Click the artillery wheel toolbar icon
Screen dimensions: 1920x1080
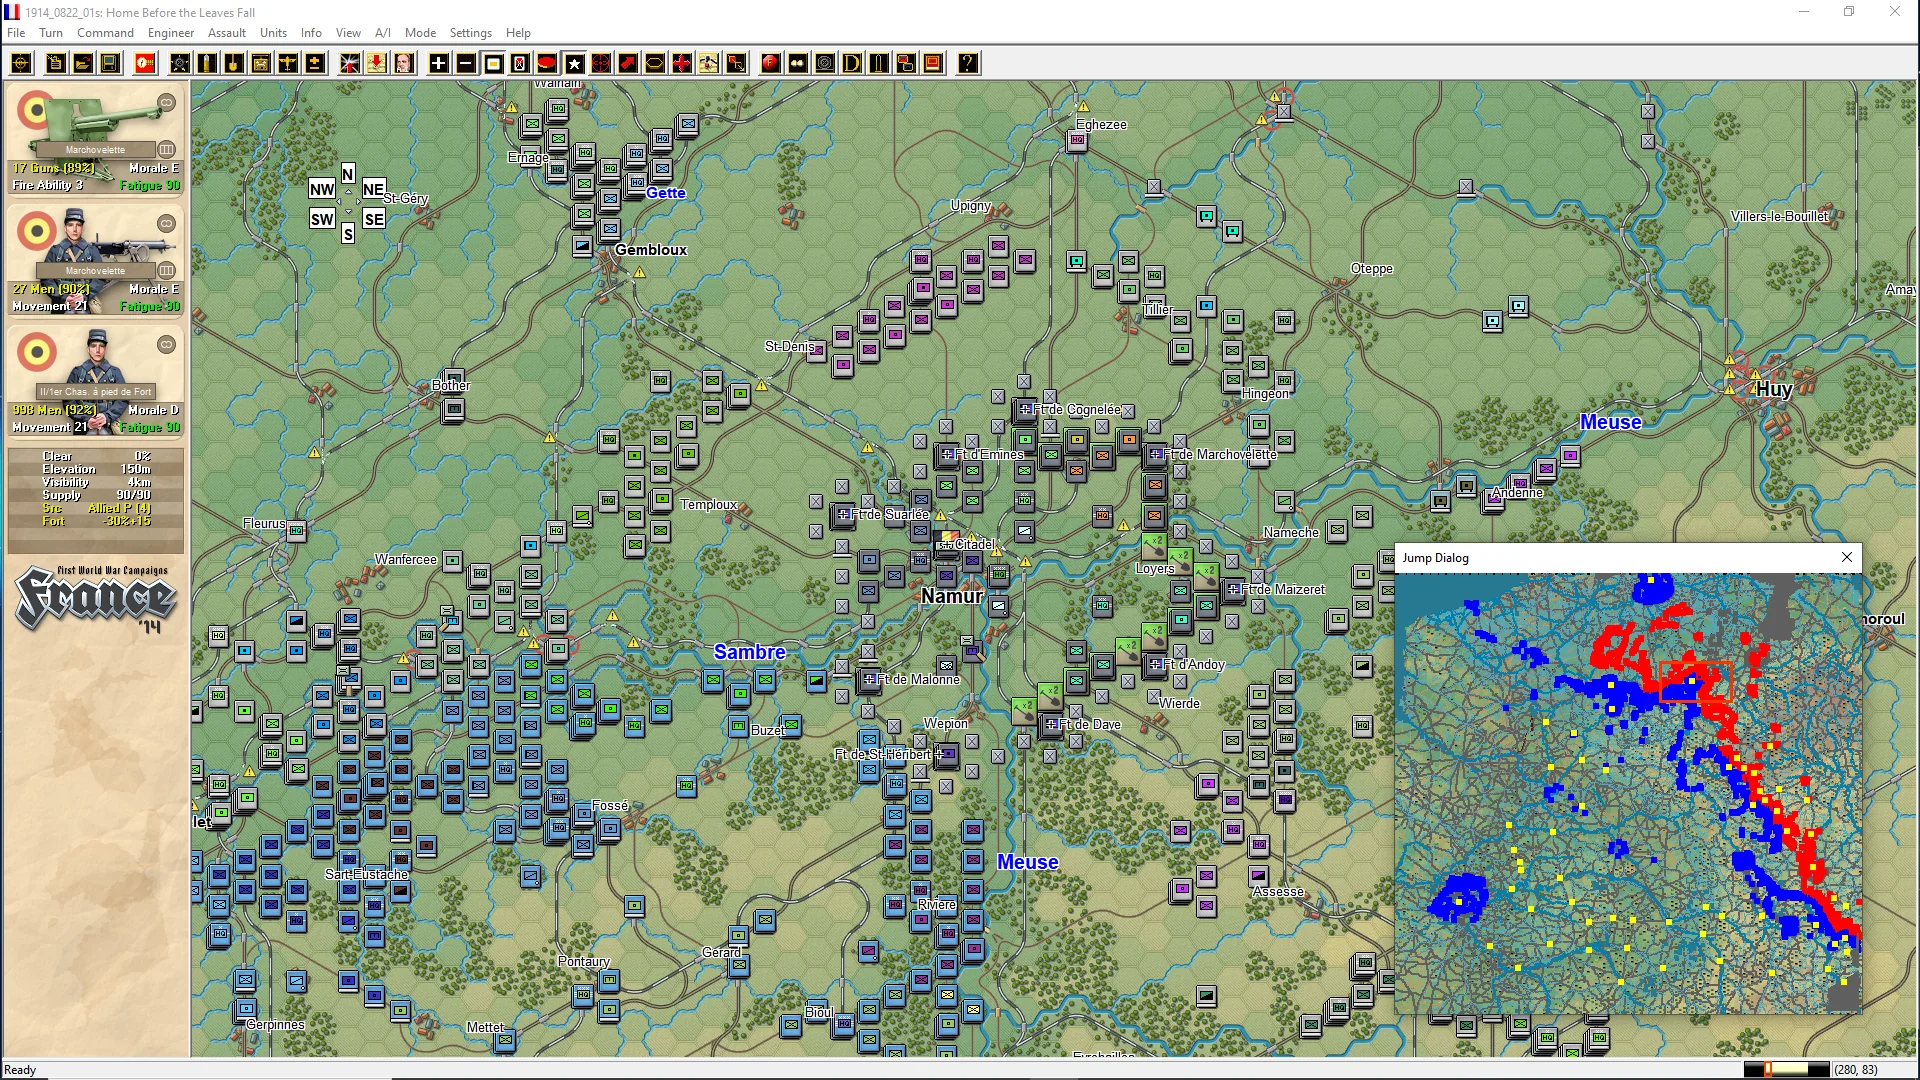180,64
